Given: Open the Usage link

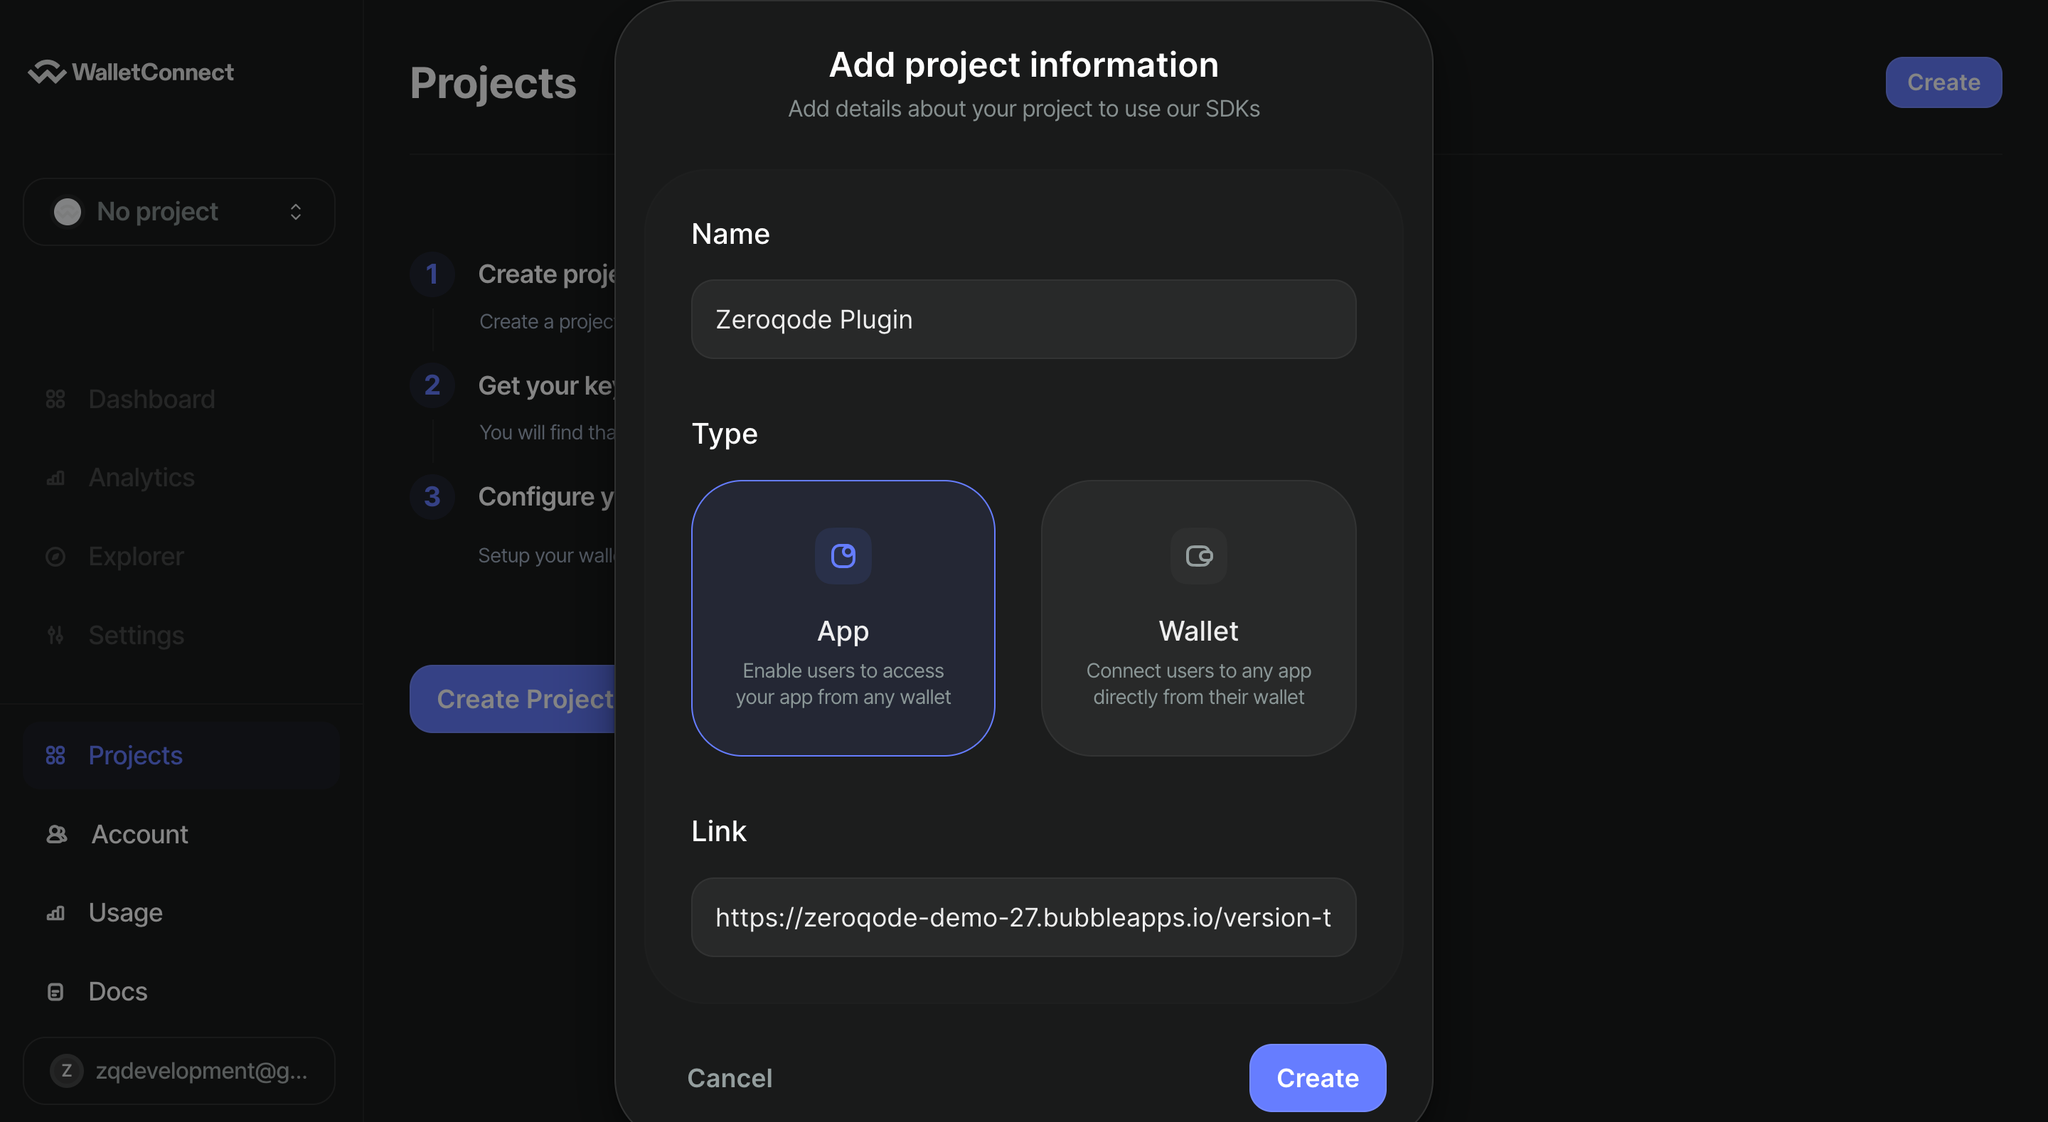Looking at the screenshot, I should (x=125, y=913).
